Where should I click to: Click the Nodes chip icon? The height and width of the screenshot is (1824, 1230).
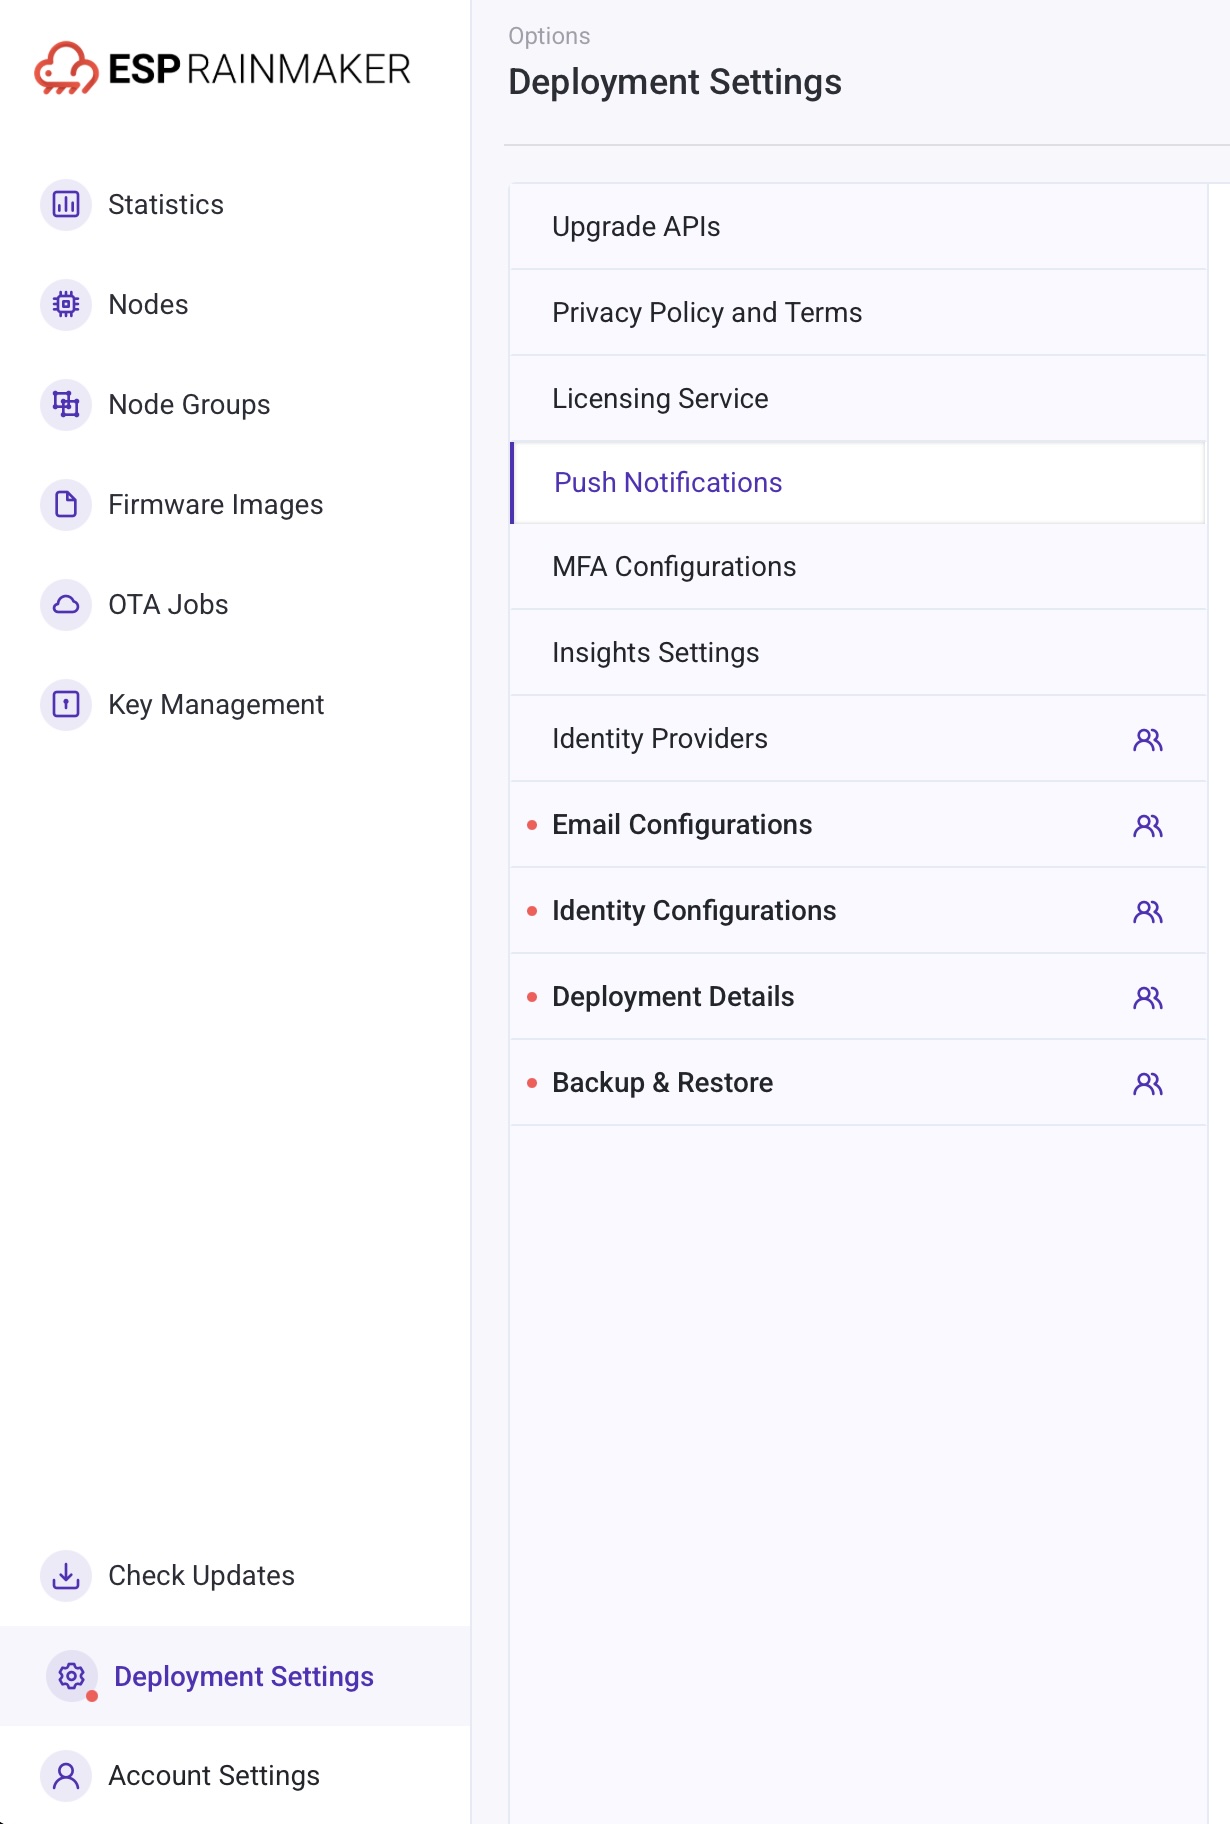click(66, 305)
